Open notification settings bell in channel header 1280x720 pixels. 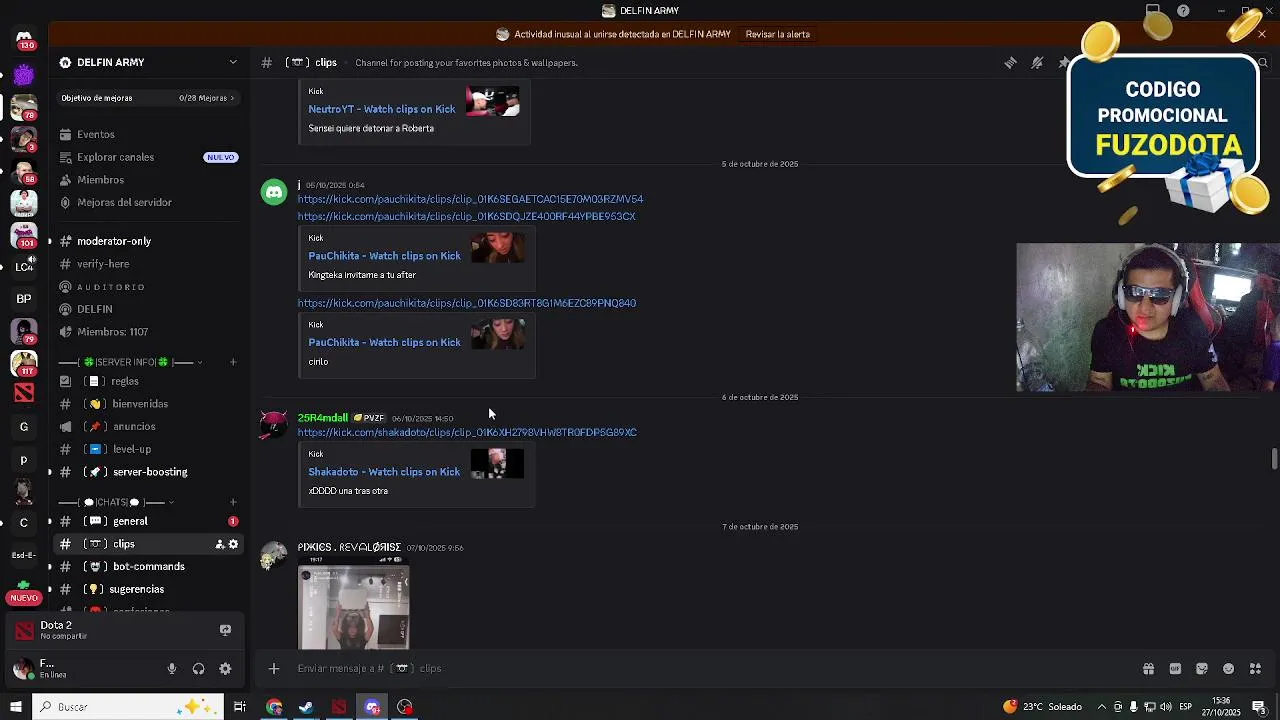pyautogui.click(x=1038, y=62)
